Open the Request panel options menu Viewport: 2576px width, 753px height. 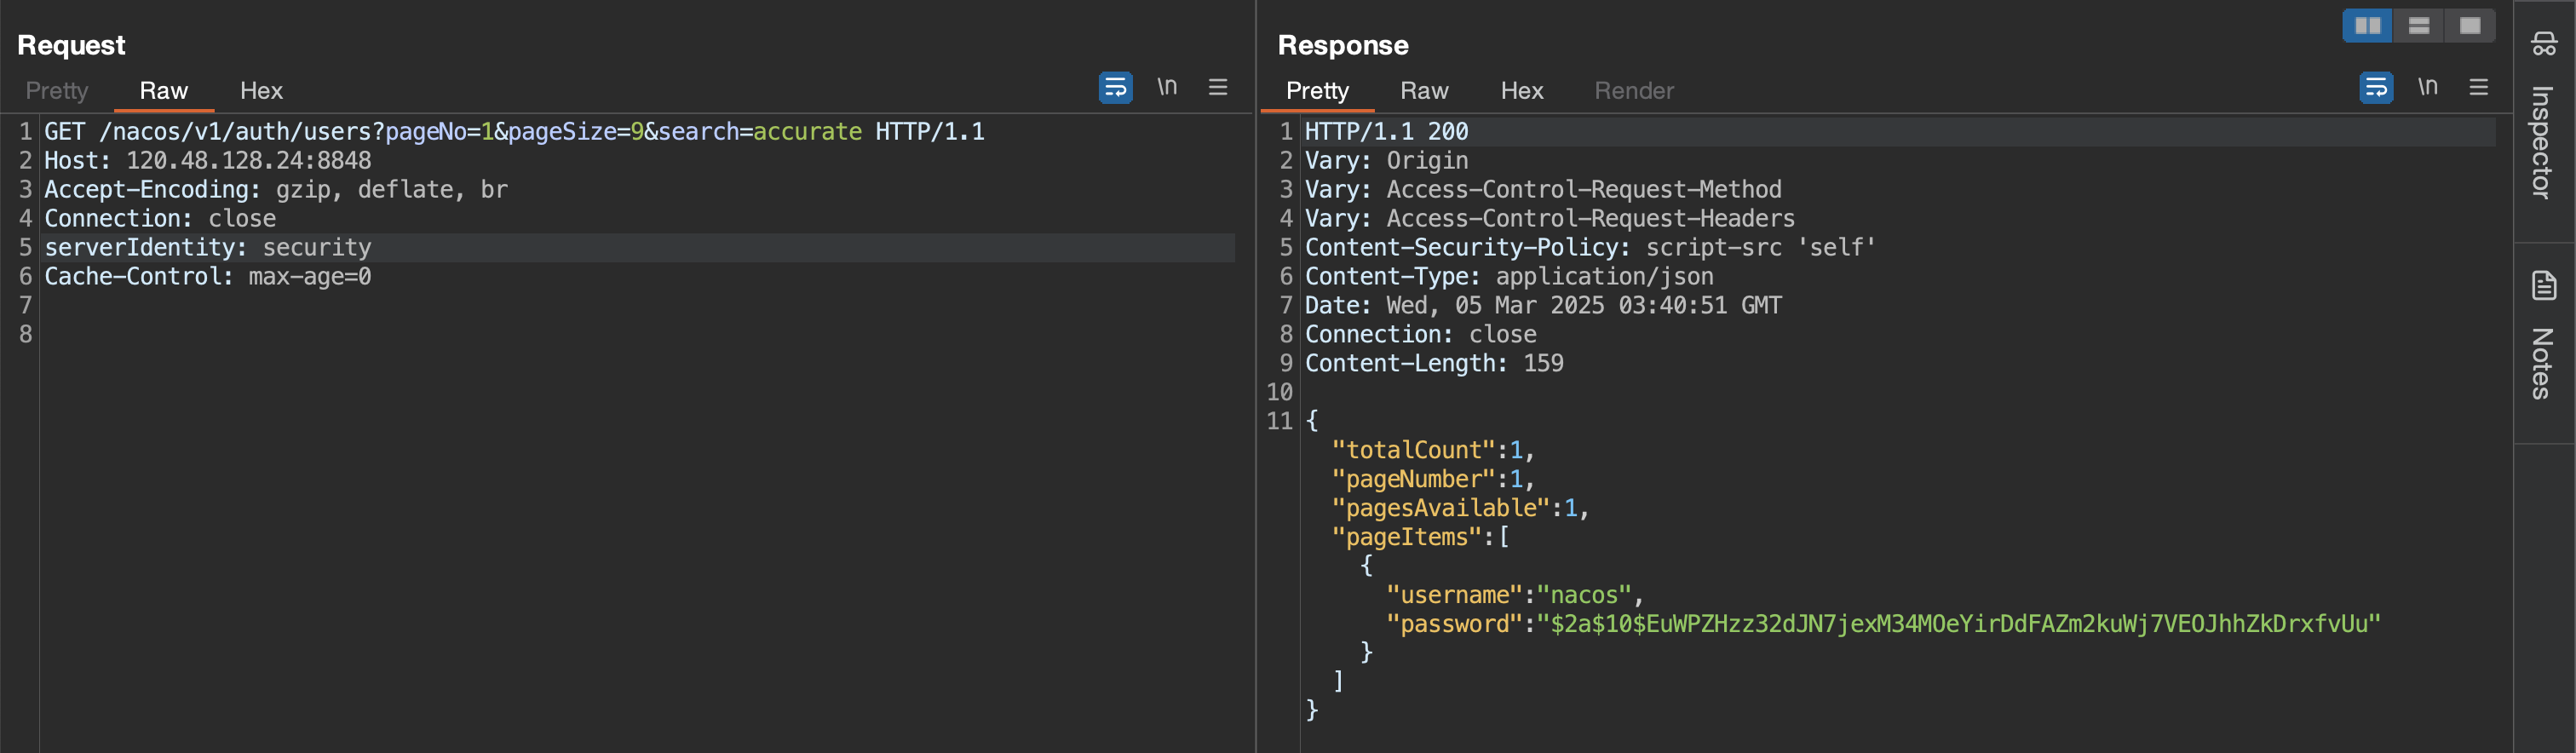[1218, 87]
